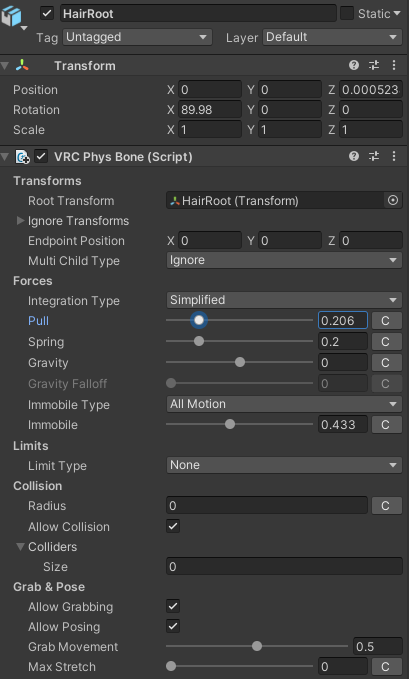
Task: Uncheck the Allow Grabbing checkbox
Action: pyautogui.click(x=173, y=606)
